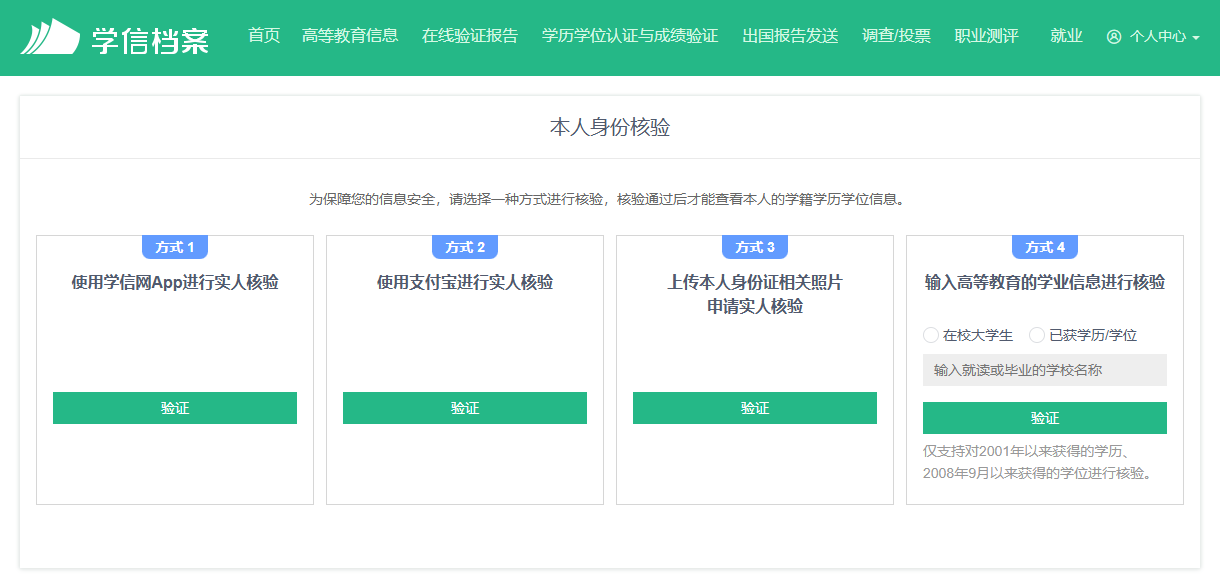This screenshot has height=584, width=1220.
Task: Select the 在校大学生 radio button
Action: 931,335
